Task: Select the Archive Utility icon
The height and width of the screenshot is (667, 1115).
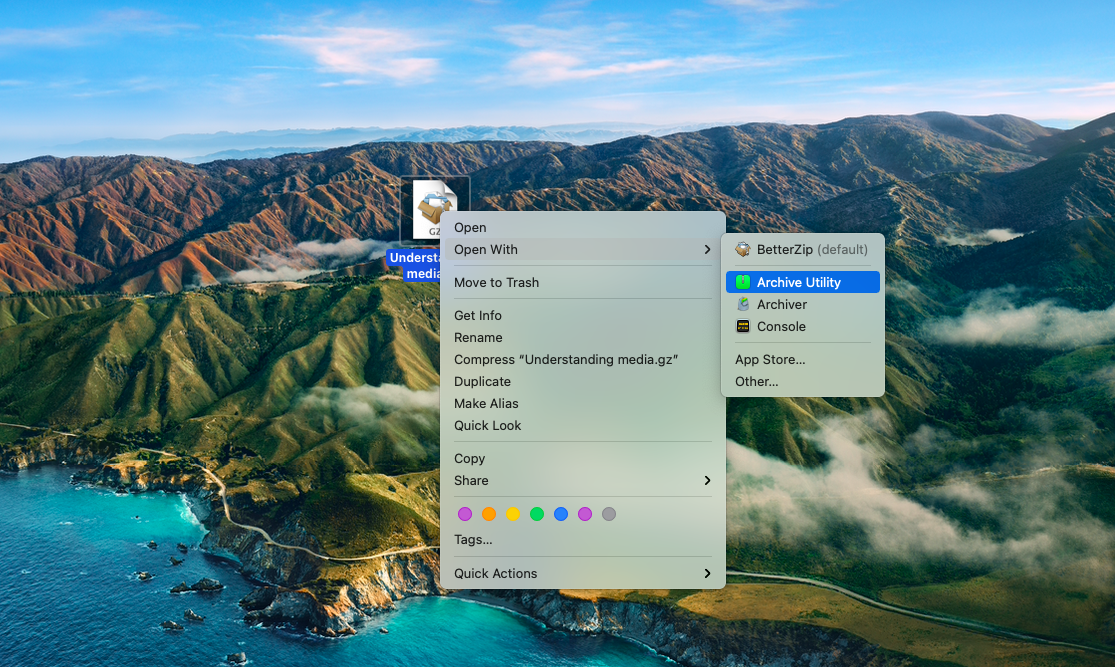Action: tap(744, 282)
